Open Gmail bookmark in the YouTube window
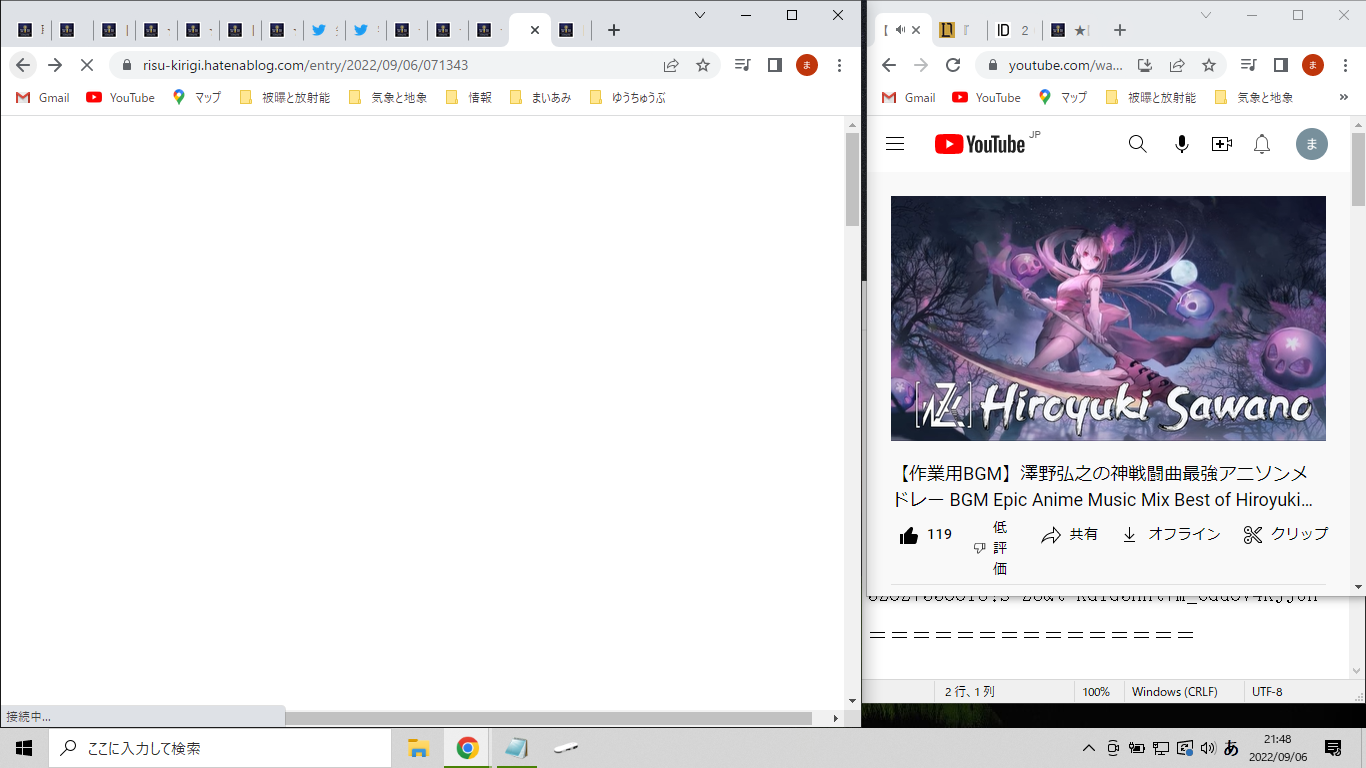1366x768 pixels. [909, 97]
